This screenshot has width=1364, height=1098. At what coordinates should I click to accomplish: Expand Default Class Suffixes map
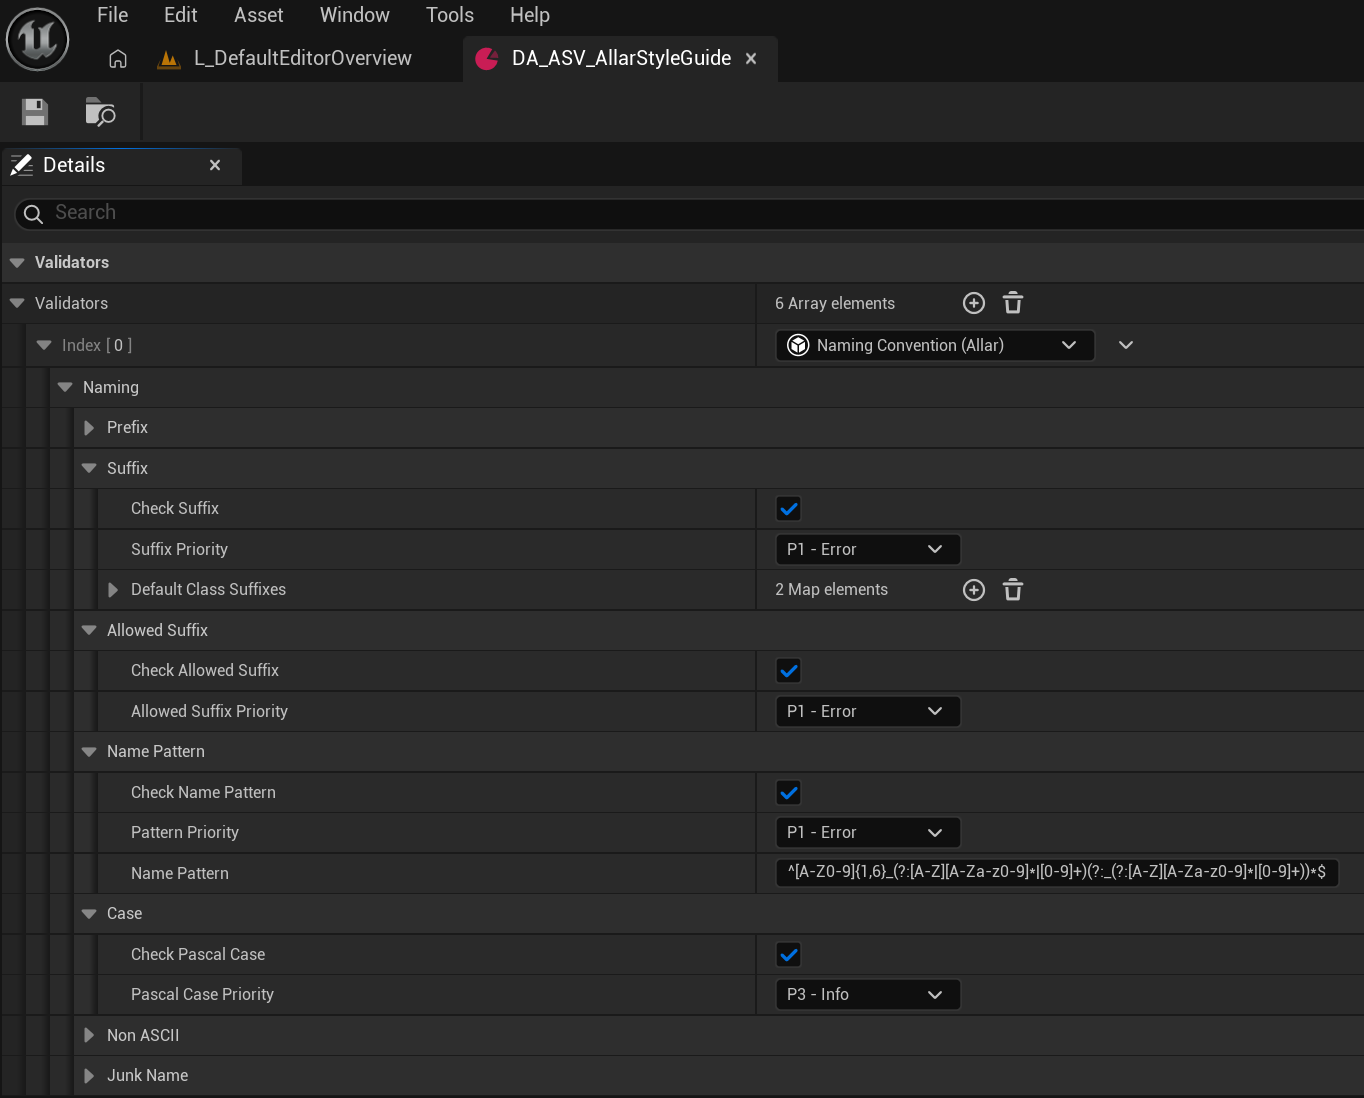pos(113,590)
